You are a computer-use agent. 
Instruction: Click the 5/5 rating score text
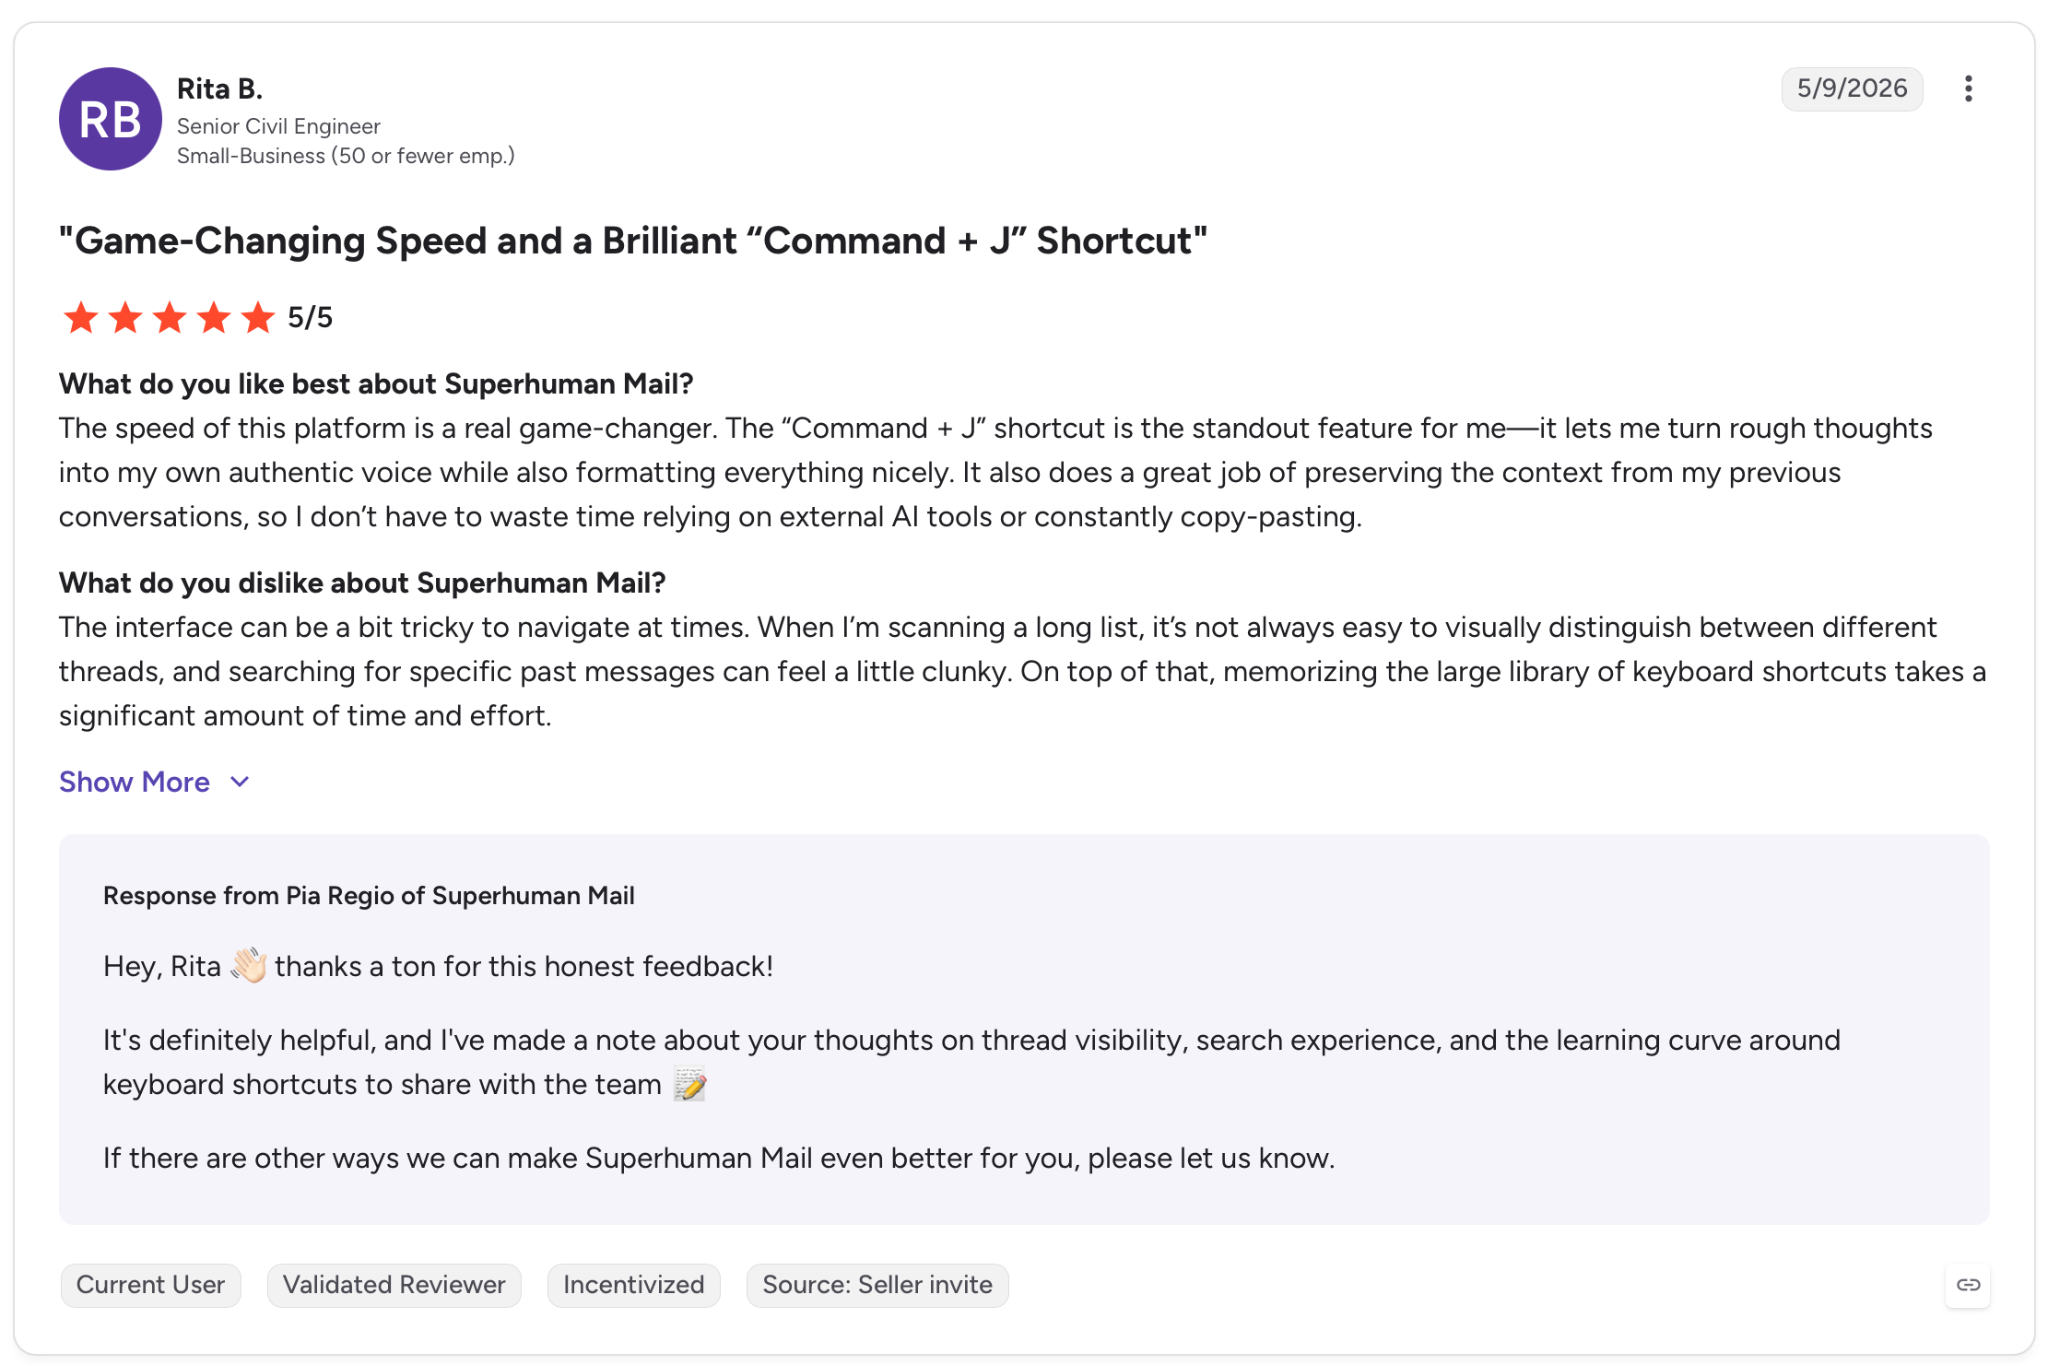pos(310,318)
